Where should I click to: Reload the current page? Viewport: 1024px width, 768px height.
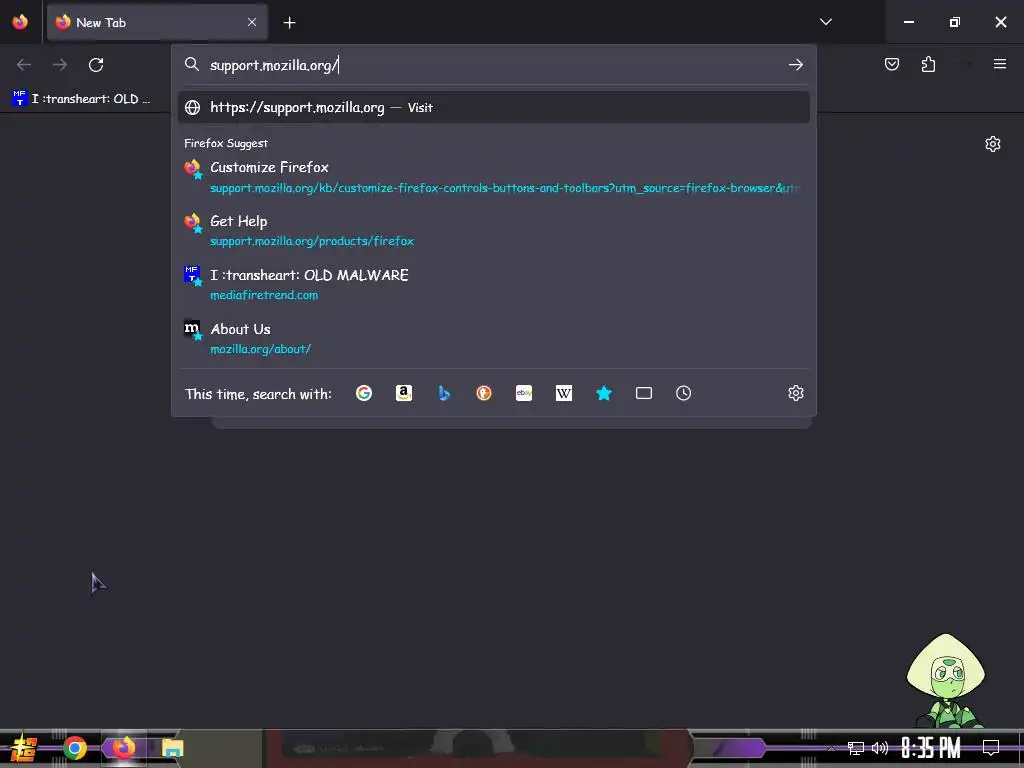pyautogui.click(x=96, y=65)
